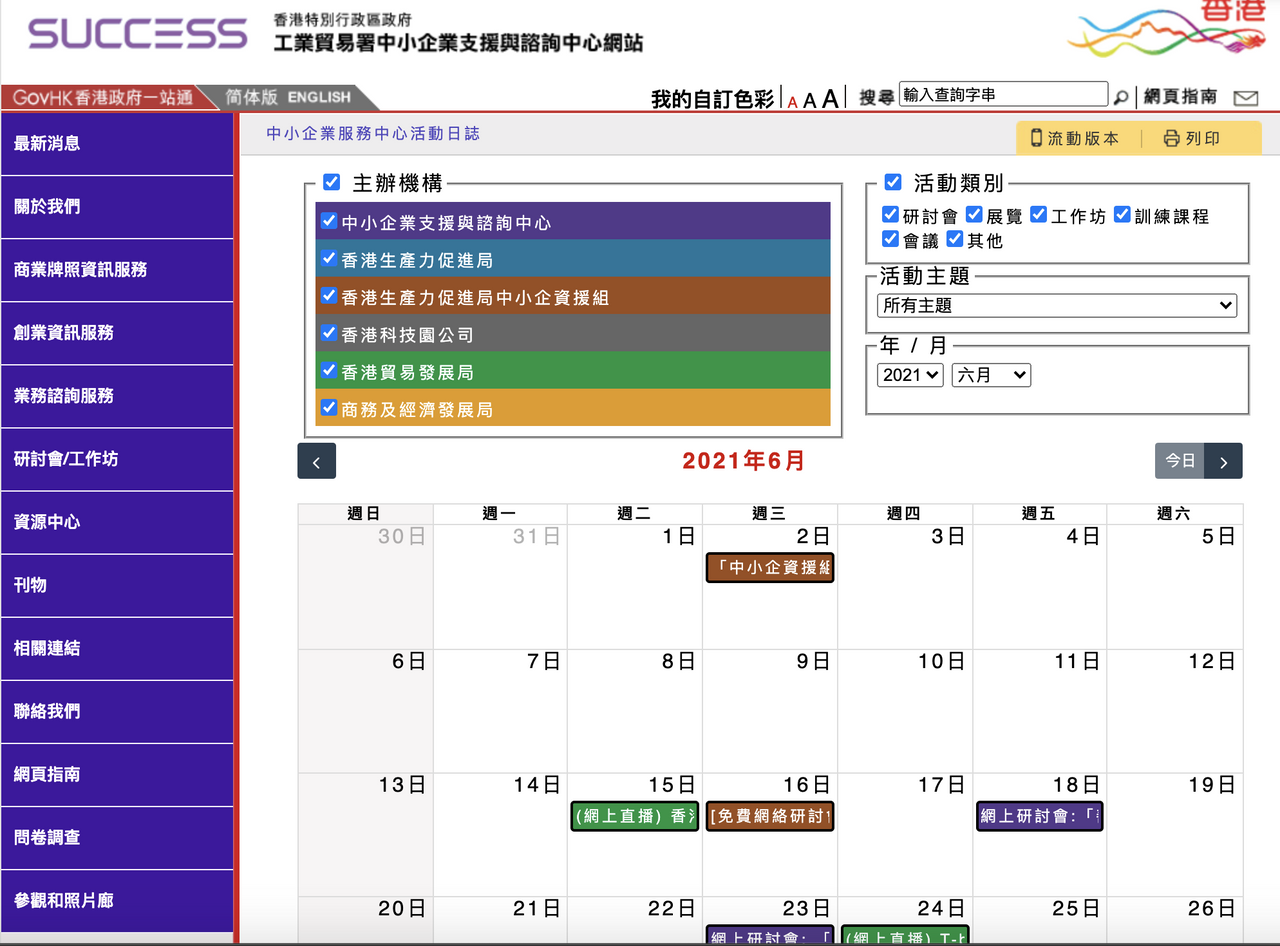Toggle the 主辦機構 select-all checkbox

332,183
